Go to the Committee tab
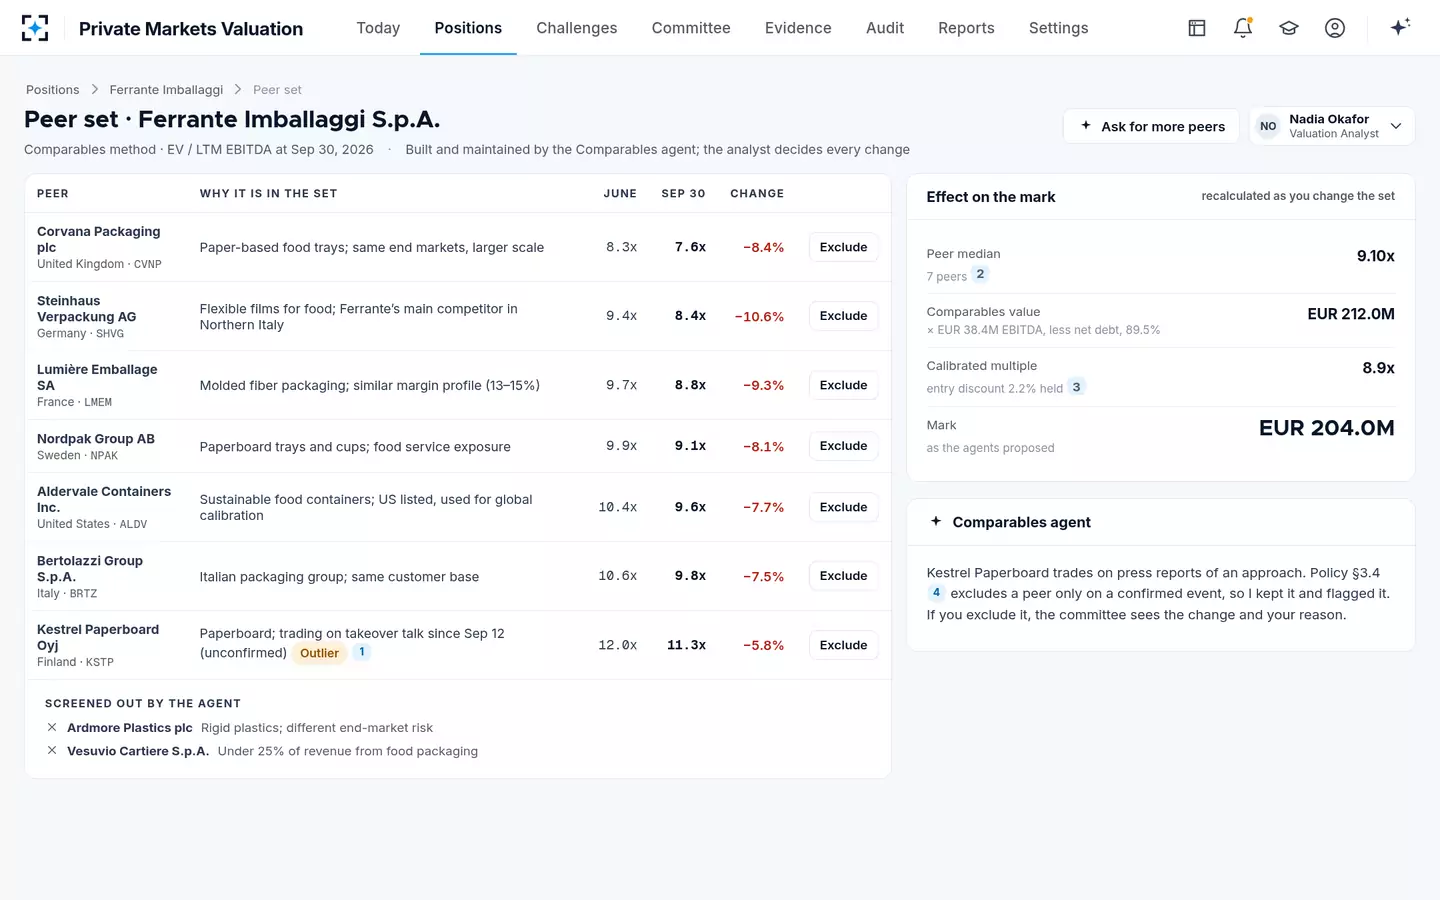The image size is (1440, 900). (x=691, y=28)
